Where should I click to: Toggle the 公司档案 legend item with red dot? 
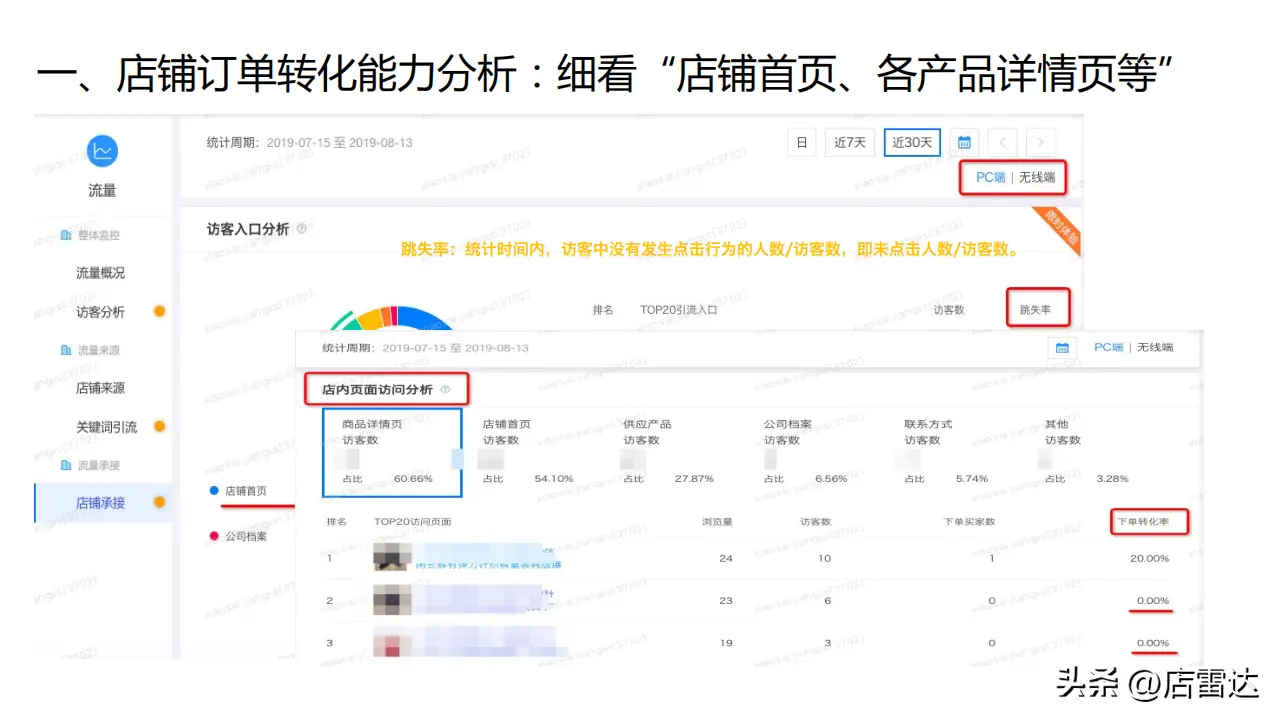238,536
